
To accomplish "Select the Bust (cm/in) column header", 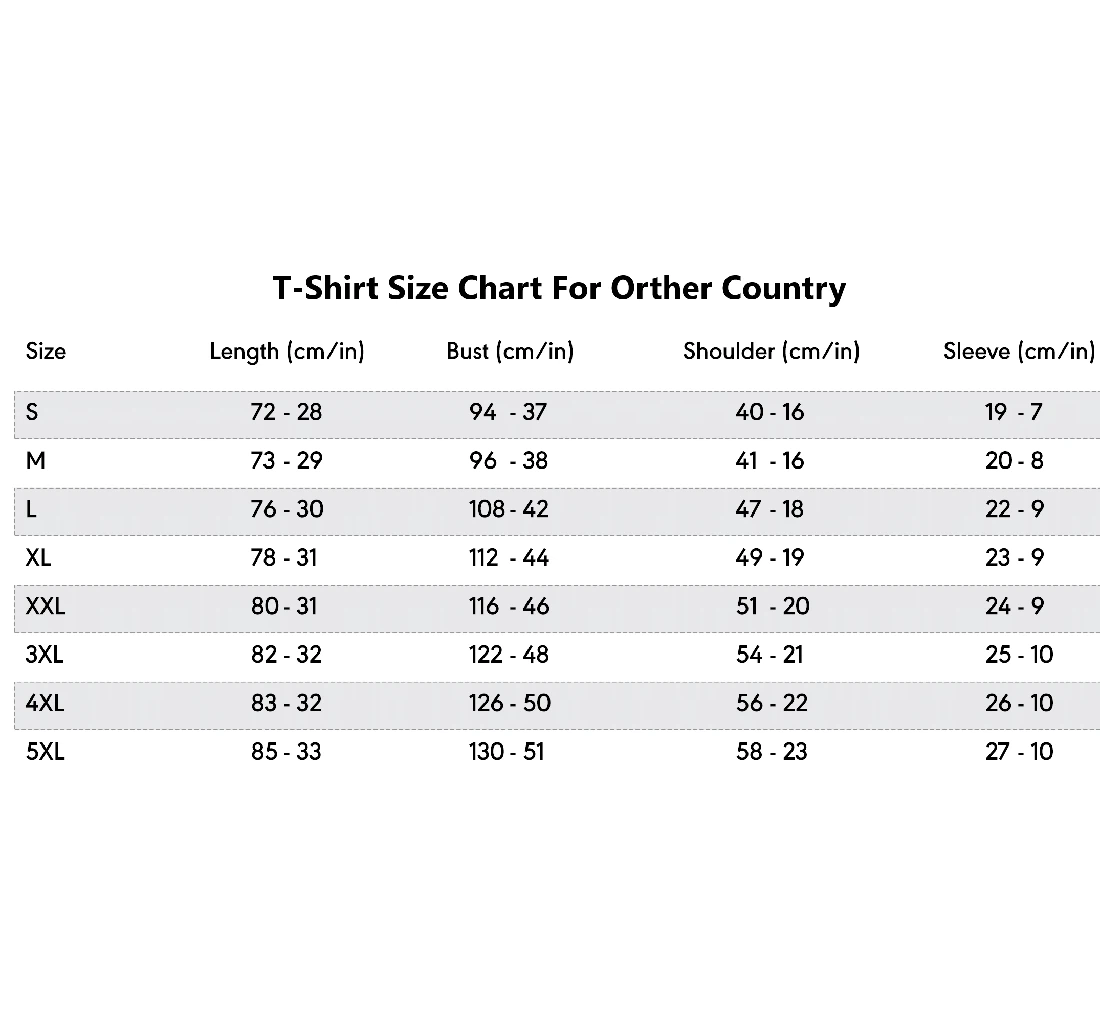I will [x=510, y=351].
